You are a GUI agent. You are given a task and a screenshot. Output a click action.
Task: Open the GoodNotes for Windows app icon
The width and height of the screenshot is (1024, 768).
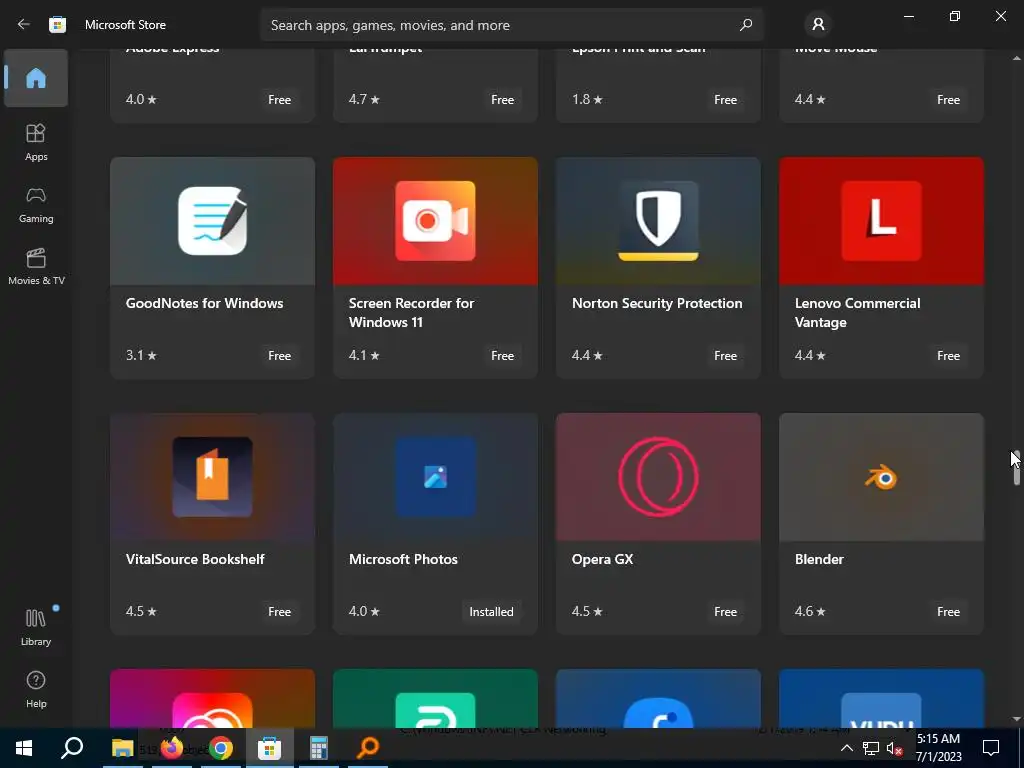(x=212, y=221)
